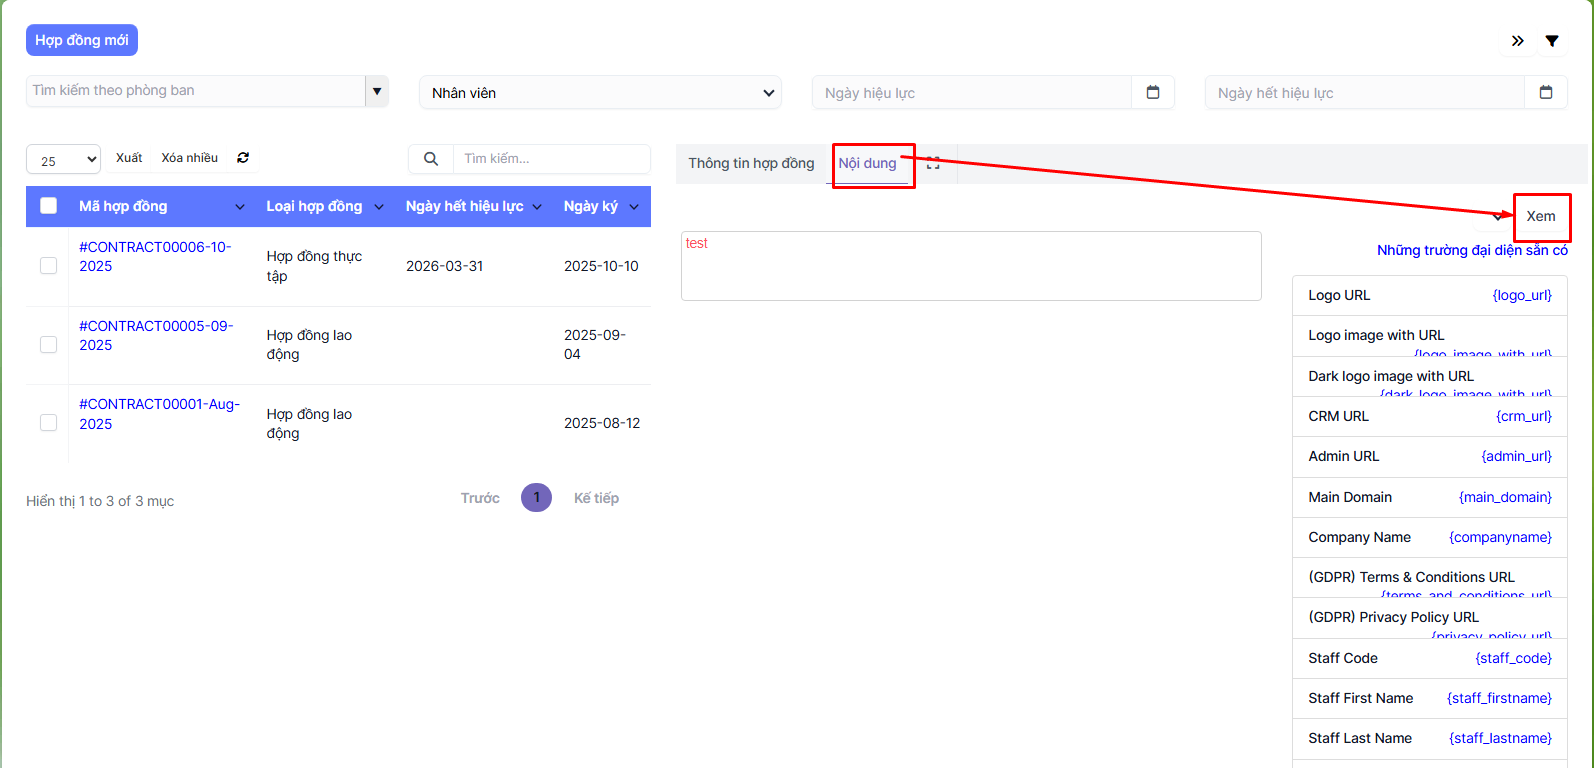Select the checkbox for #CONTRACT00001-Aug-2025
The image size is (1594, 768).
click(x=48, y=423)
